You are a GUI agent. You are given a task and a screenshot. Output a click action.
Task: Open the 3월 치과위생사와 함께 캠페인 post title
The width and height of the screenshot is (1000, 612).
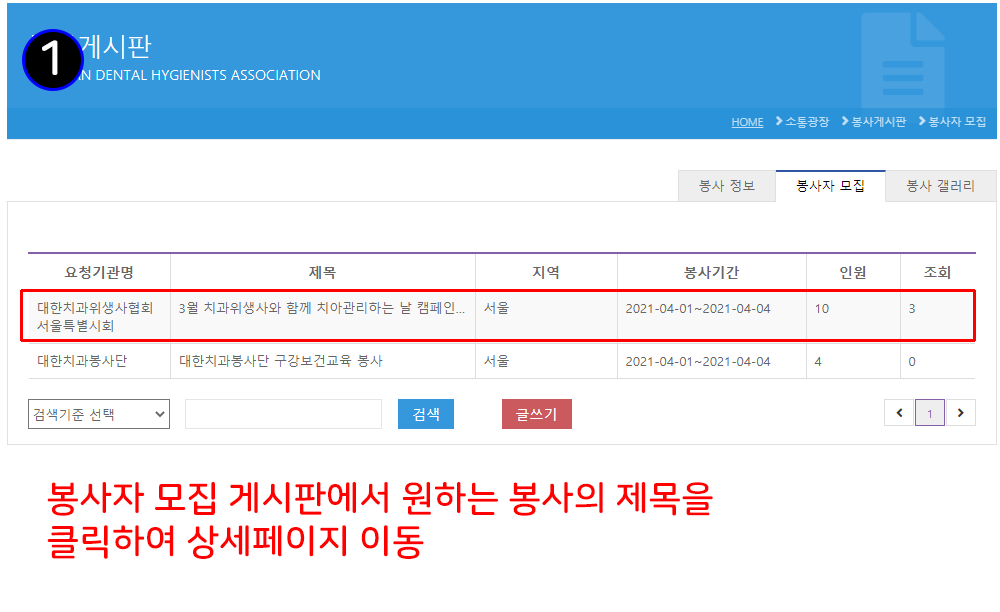tap(321, 309)
